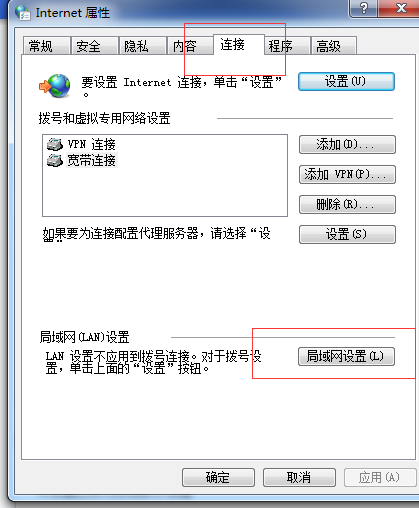Open the 内容 tab

tap(190, 46)
